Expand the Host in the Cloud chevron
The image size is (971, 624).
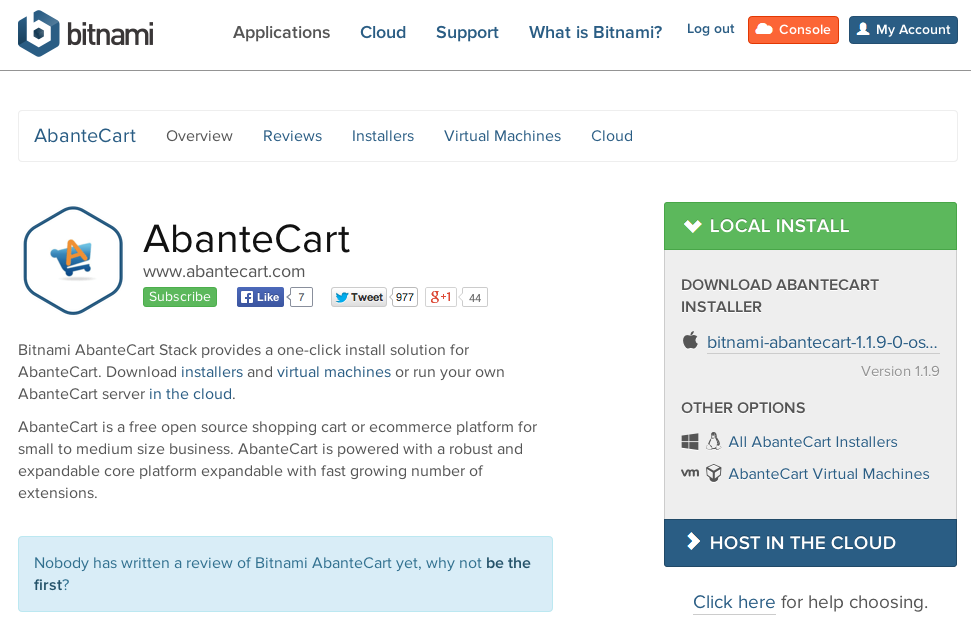pos(693,542)
